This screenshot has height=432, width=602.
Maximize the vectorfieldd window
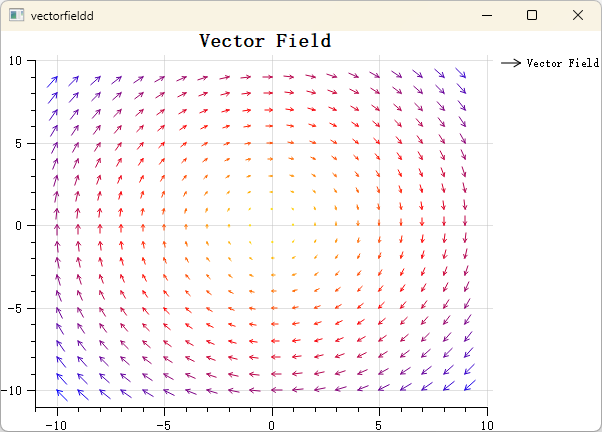click(x=532, y=15)
